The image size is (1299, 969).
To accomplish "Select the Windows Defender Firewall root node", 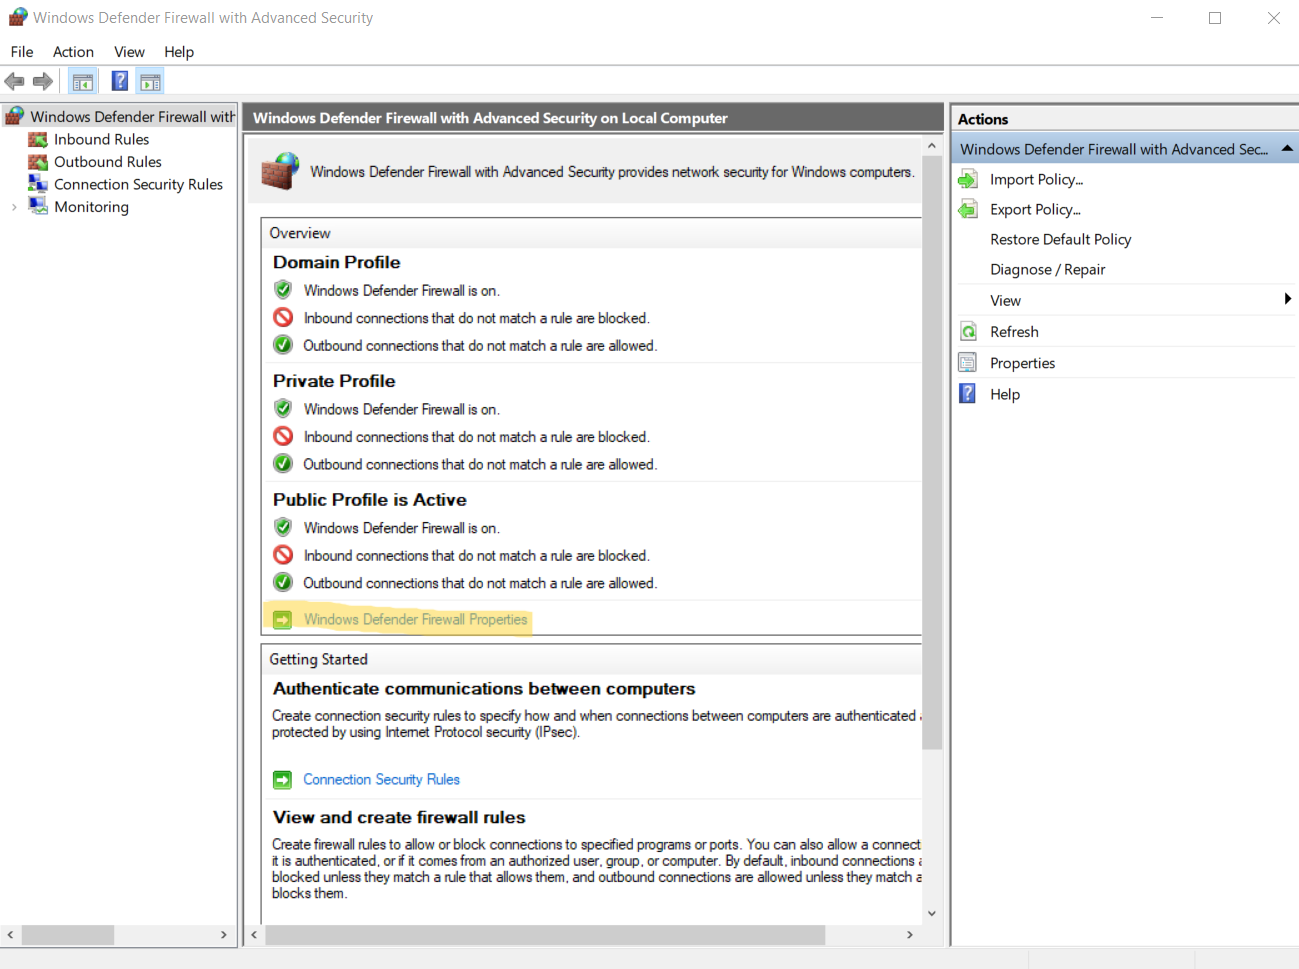I will coord(133,117).
